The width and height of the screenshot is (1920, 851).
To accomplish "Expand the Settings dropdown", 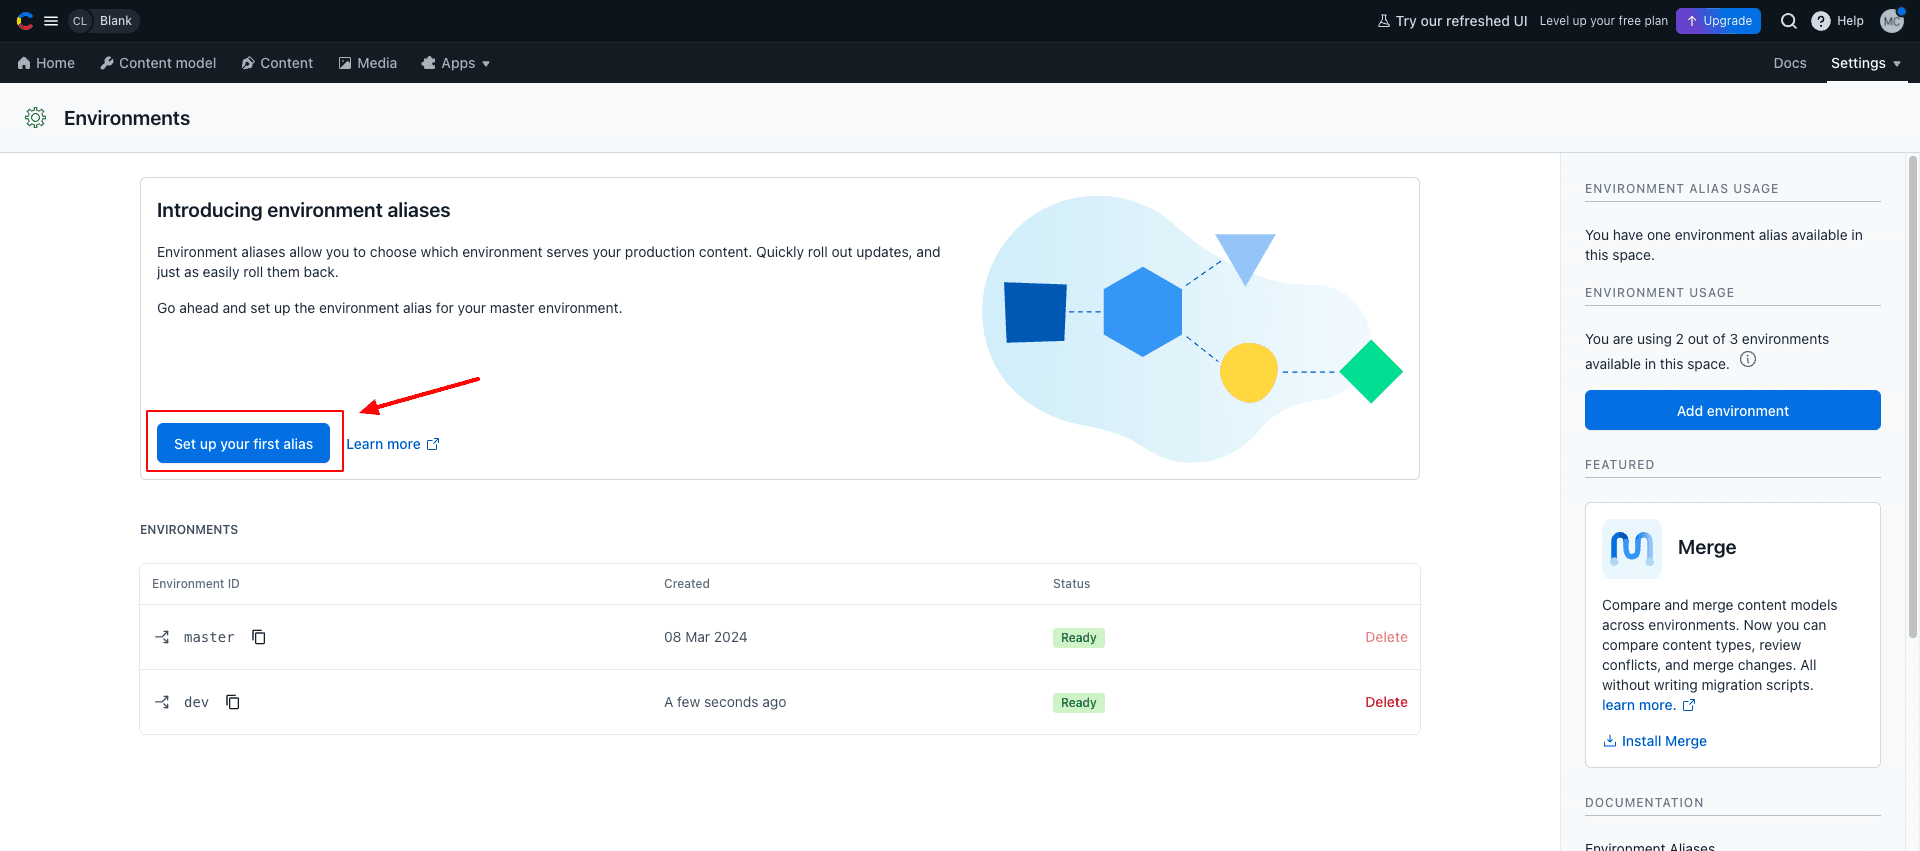I will point(1865,63).
